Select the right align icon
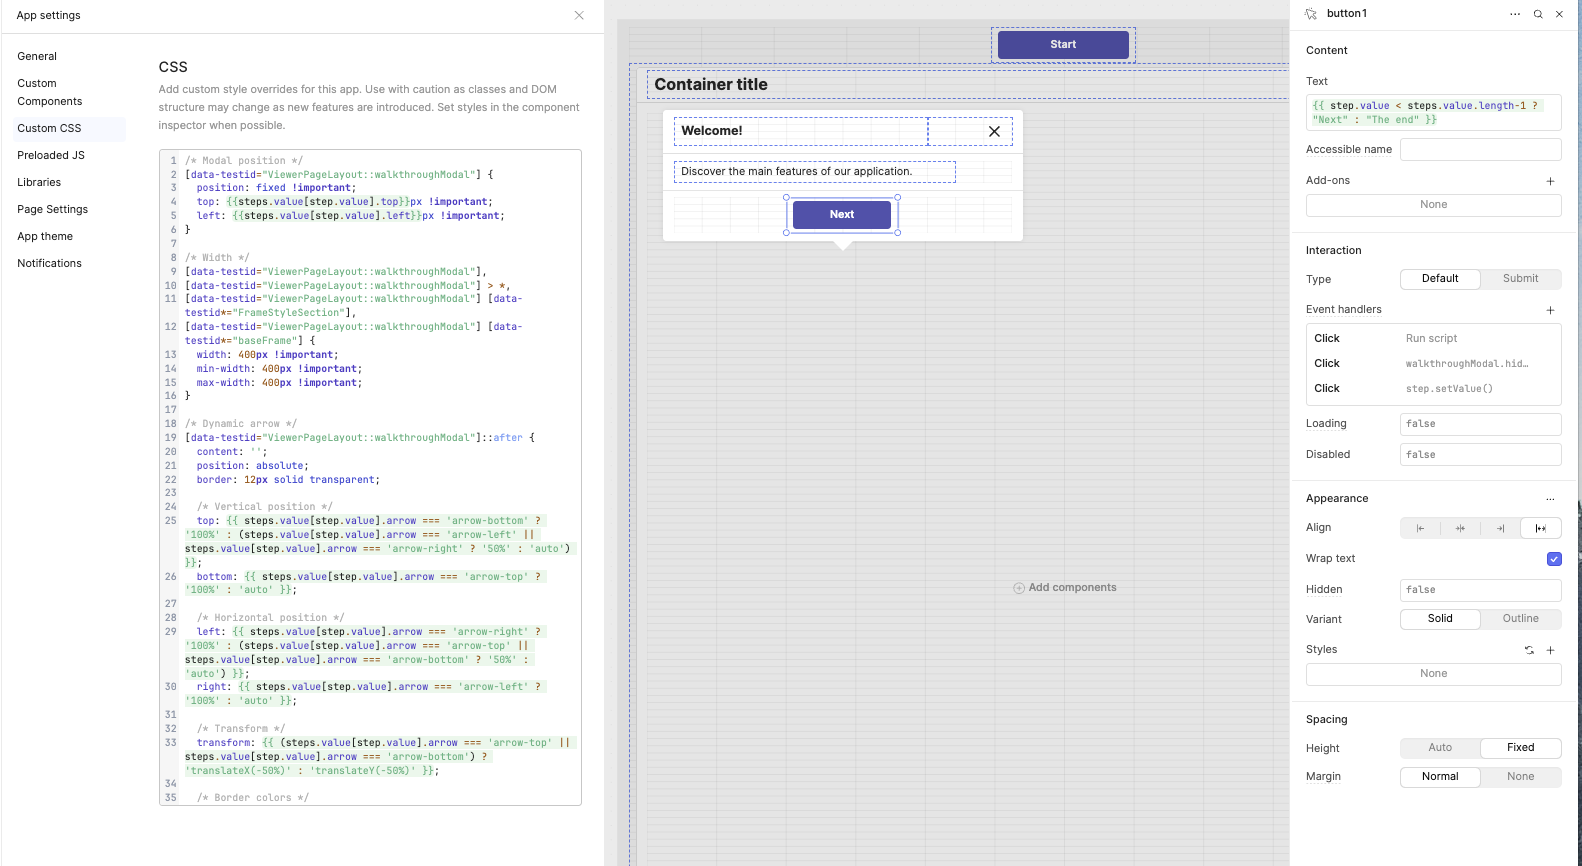 [x=1500, y=528]
